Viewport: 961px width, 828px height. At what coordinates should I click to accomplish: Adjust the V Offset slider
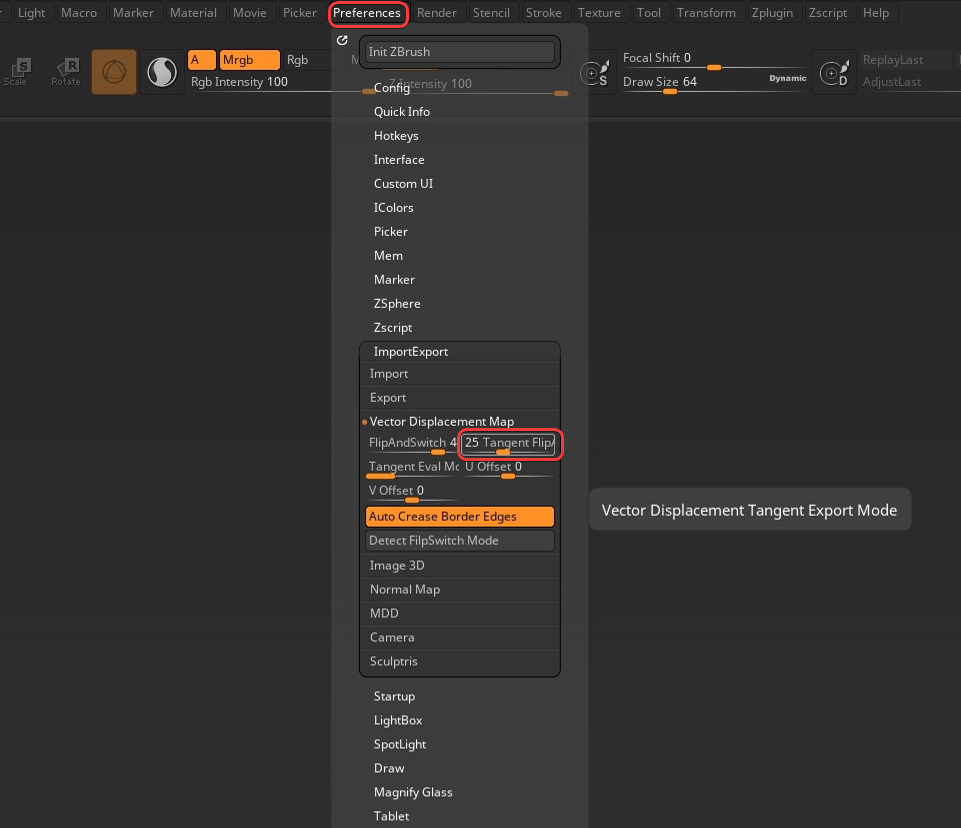pyautogui.click(x=412, y=492)
